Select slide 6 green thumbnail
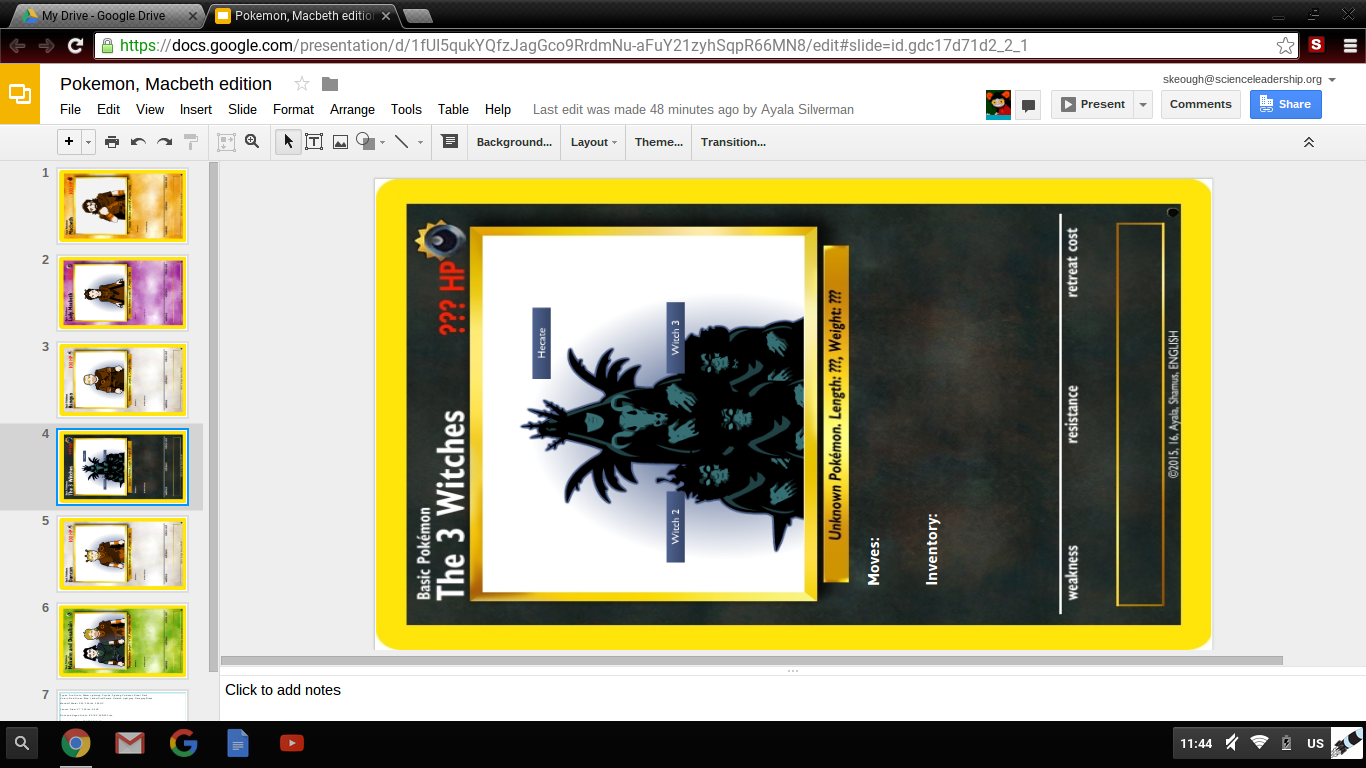The height and width of the screenshot is (768, 1366). (122, 642)
